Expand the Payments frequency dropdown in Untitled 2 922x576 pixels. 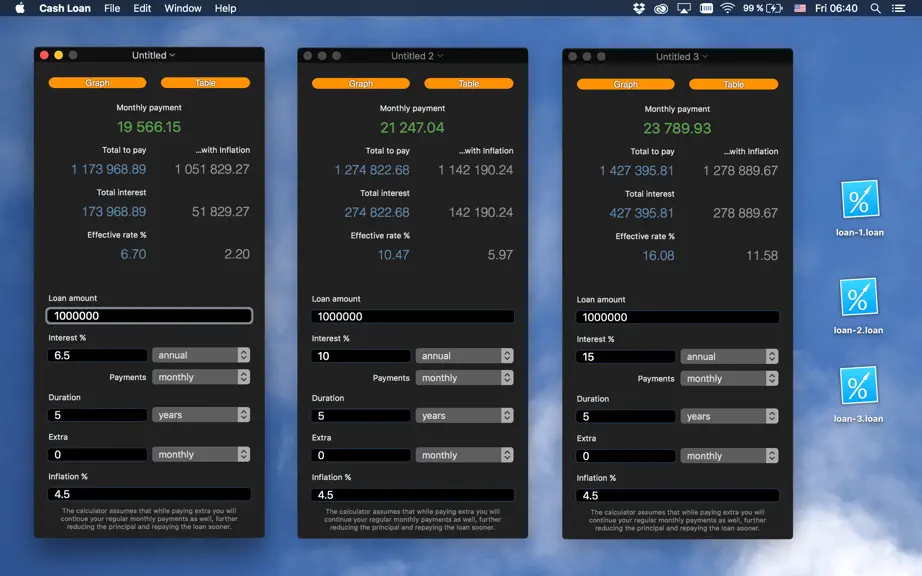(x=465, y=378)
